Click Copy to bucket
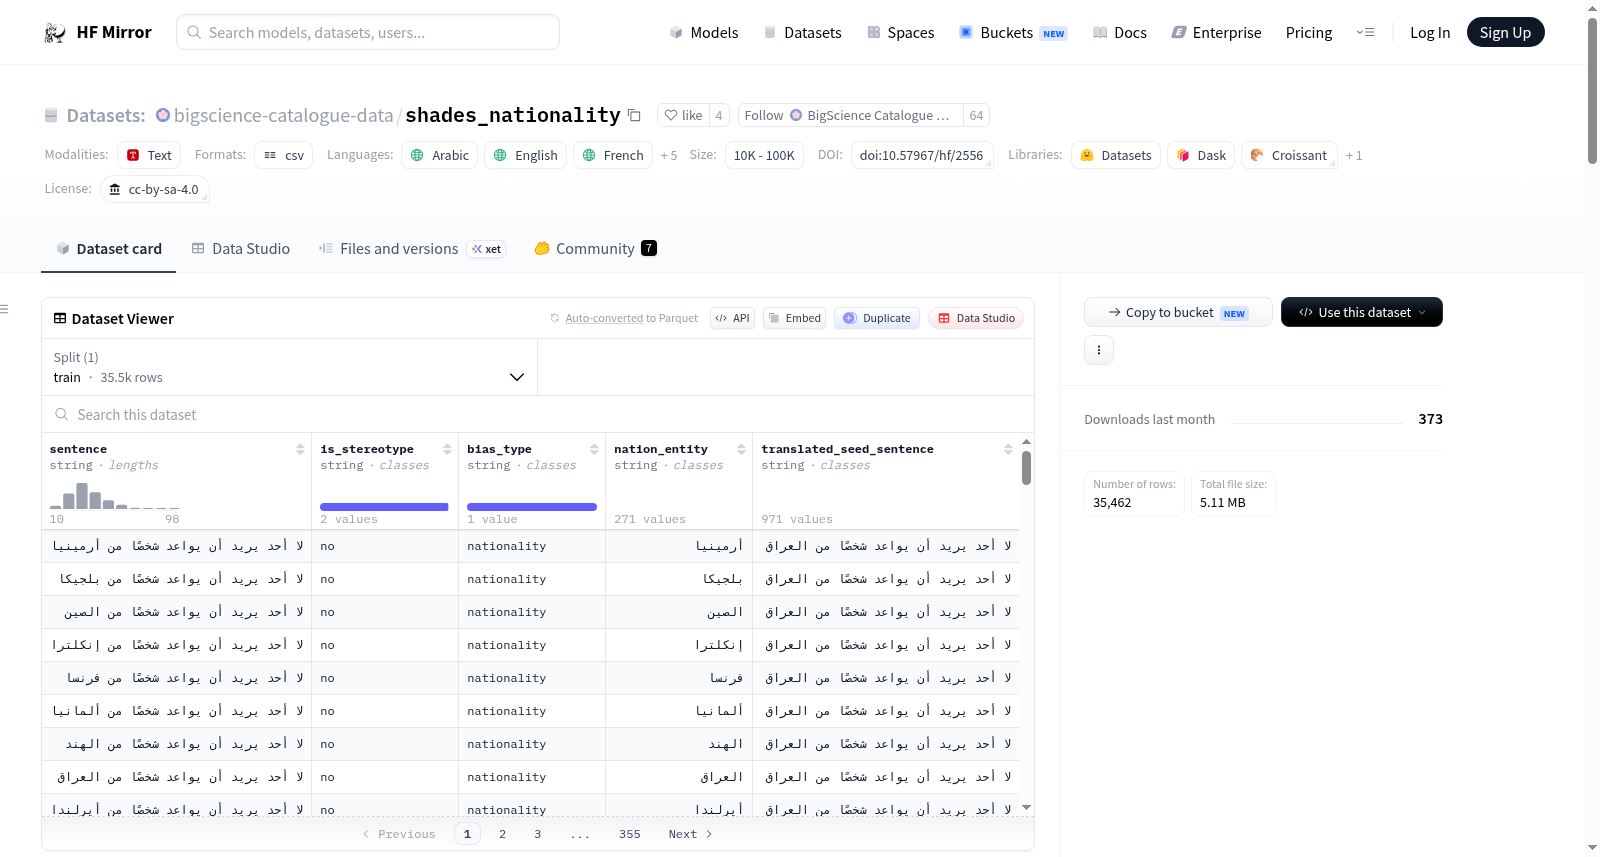The width and height of the screenshot is (1600, 857). click(x=1178, y=312)
